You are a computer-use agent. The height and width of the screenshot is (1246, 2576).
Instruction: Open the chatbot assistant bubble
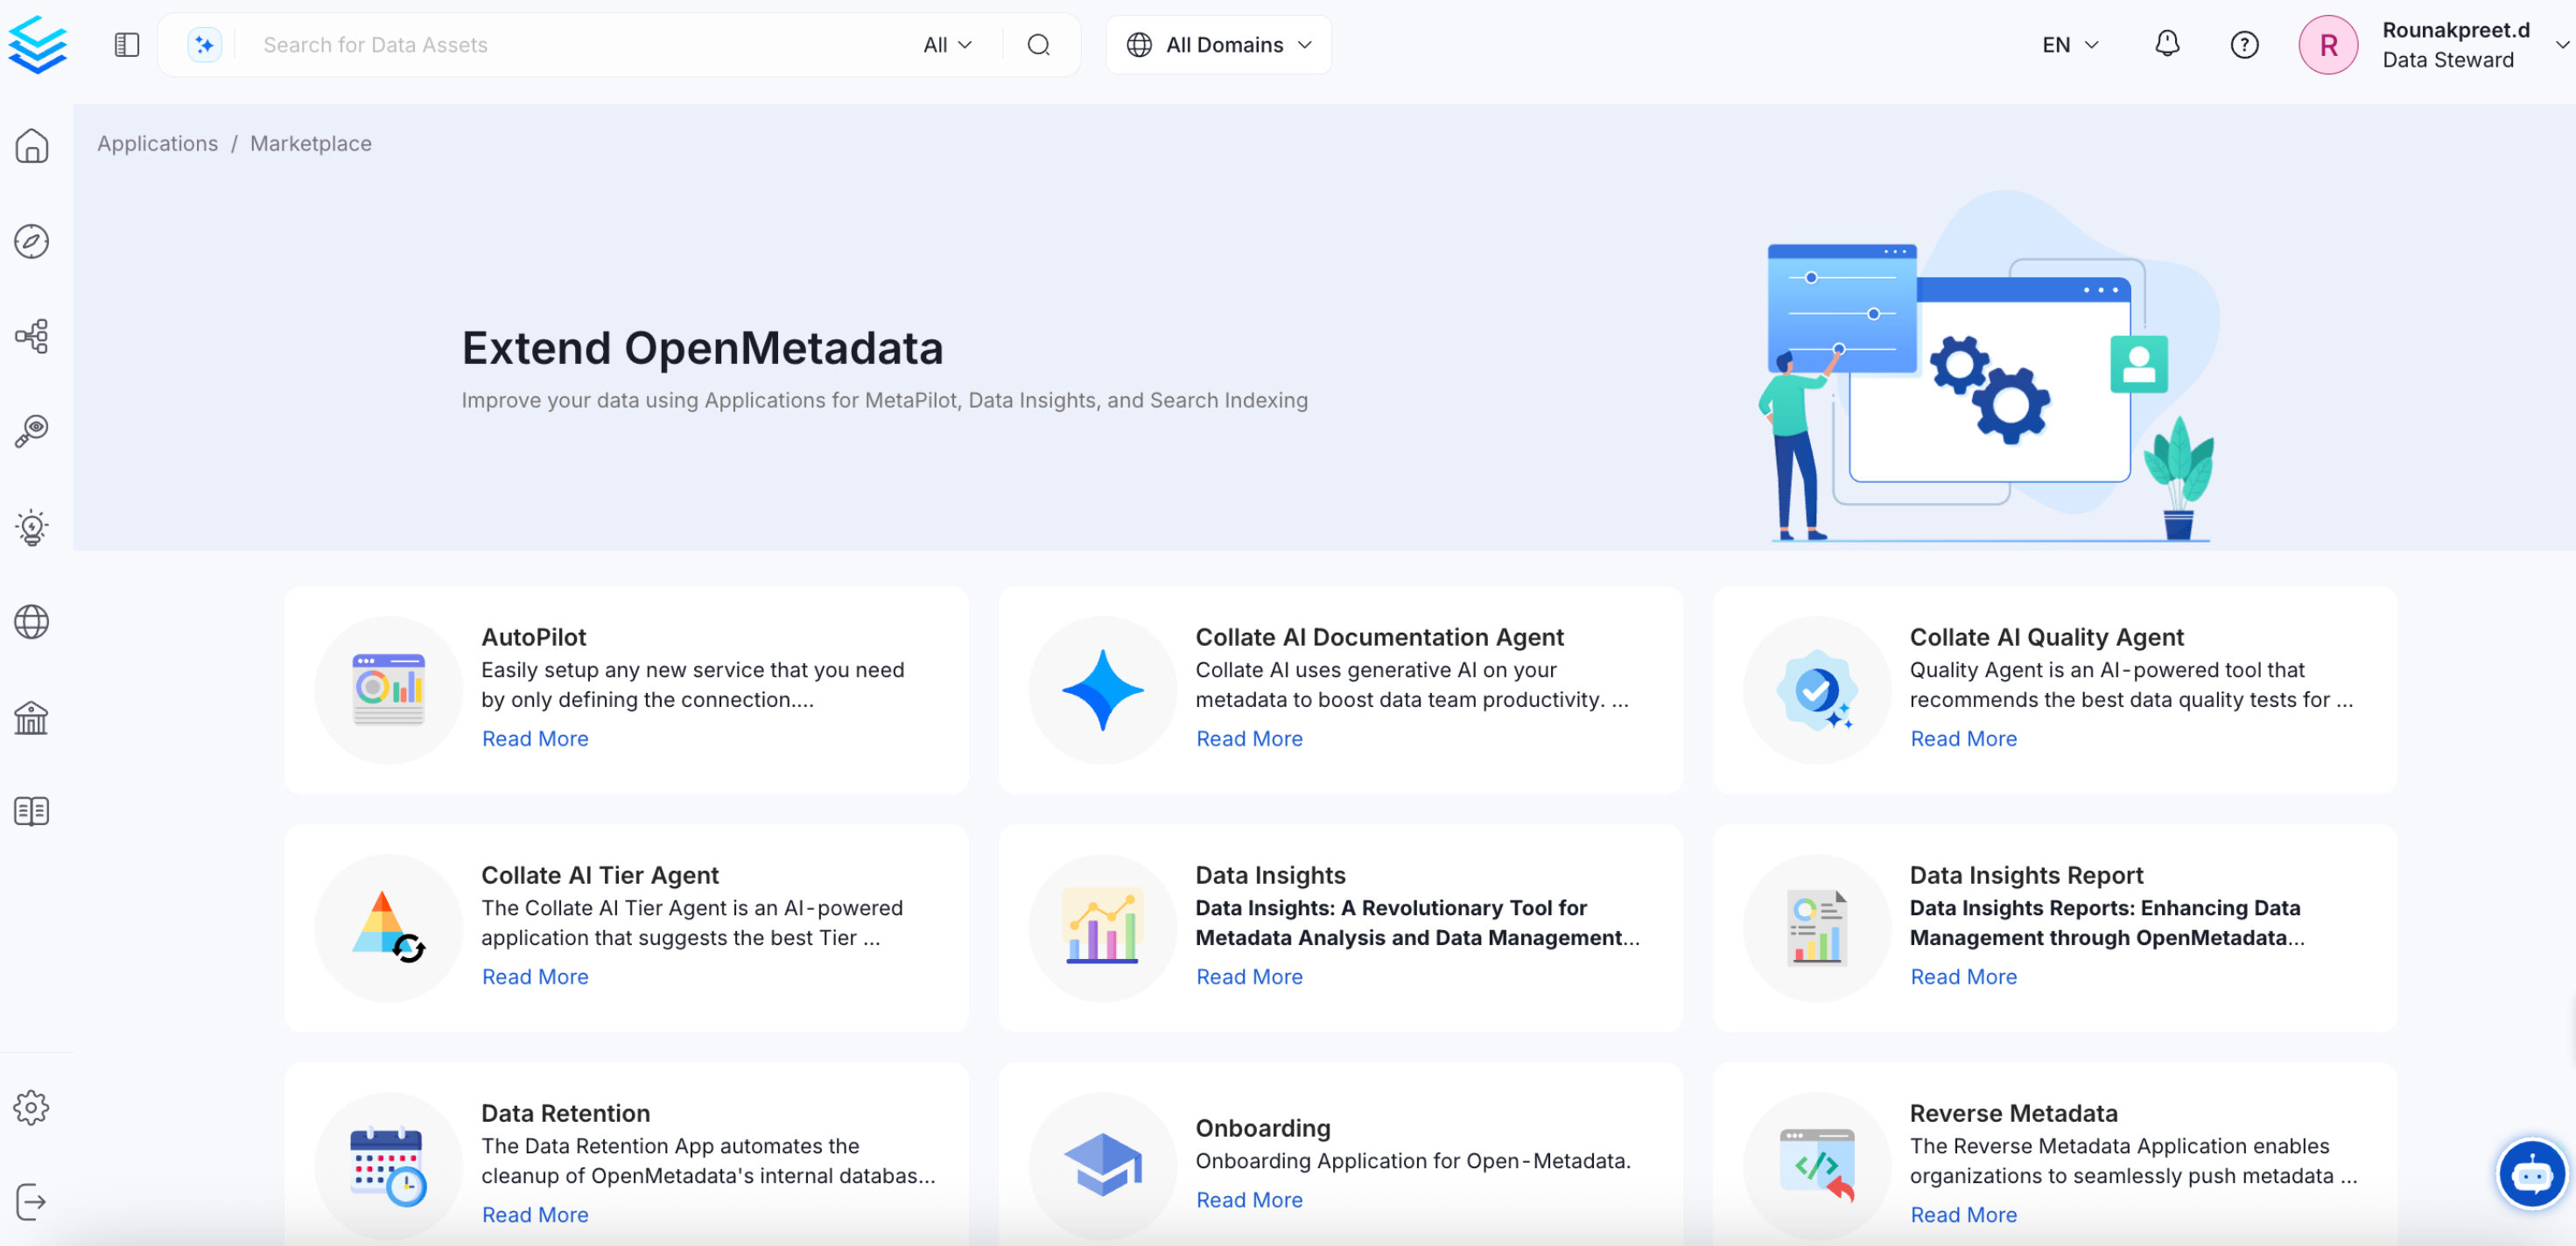2531,1174
